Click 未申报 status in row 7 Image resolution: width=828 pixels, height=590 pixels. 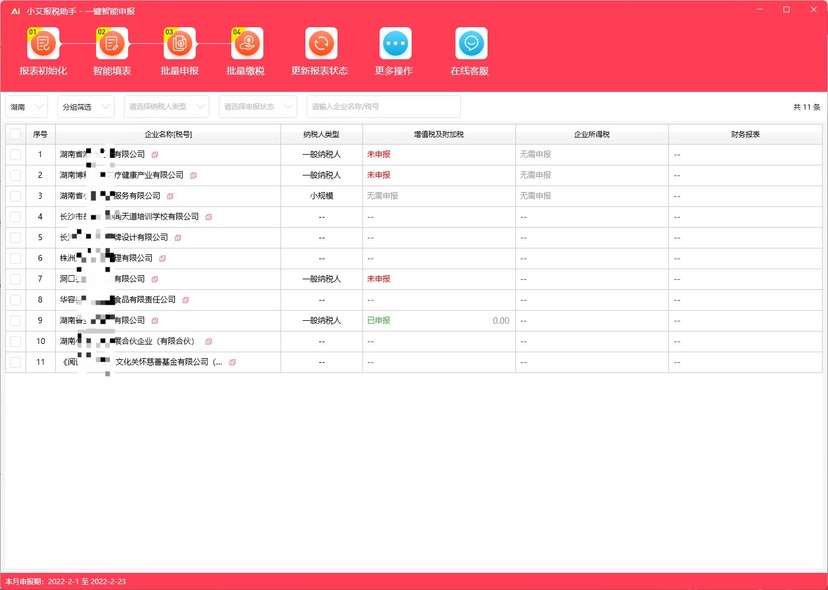[x=379, y=279]
